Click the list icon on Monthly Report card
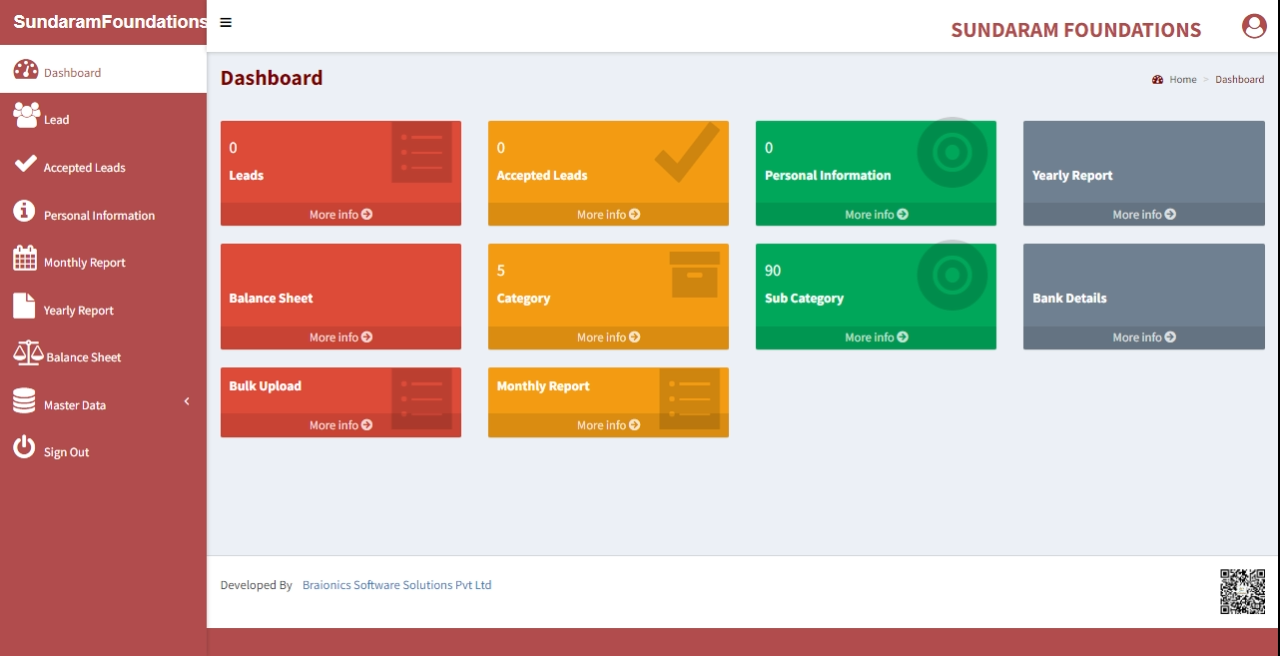This screenshot has height=656, width=1280. (x=690, y=398)
